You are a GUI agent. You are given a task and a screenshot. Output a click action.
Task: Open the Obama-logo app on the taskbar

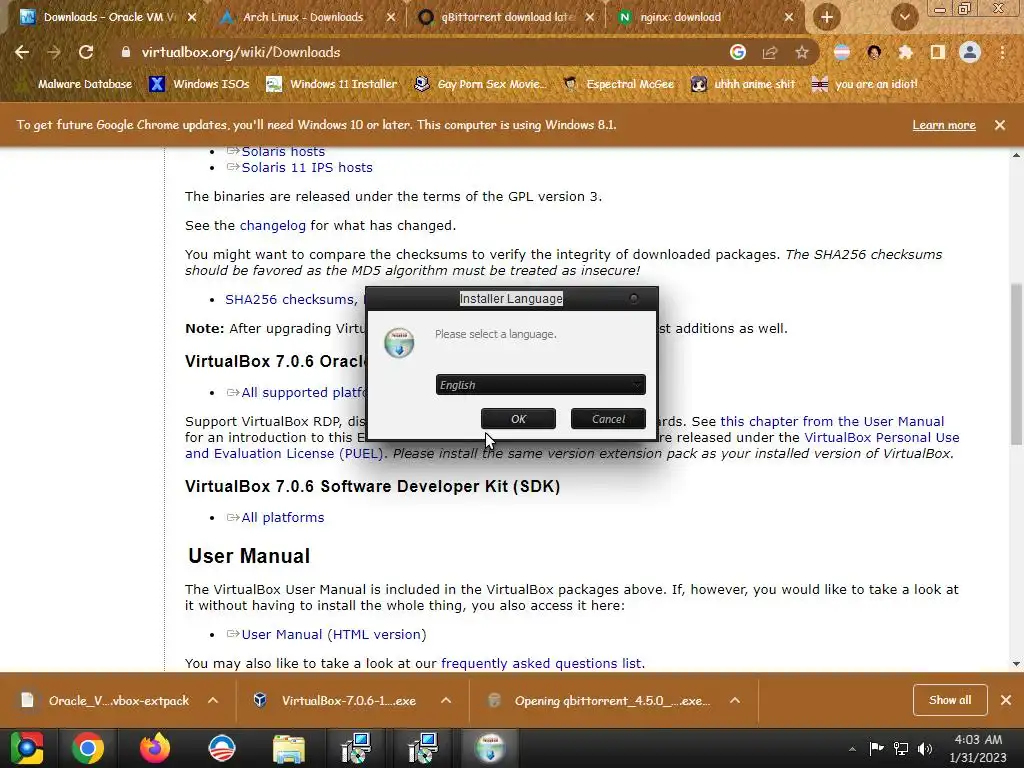(222, 748)
